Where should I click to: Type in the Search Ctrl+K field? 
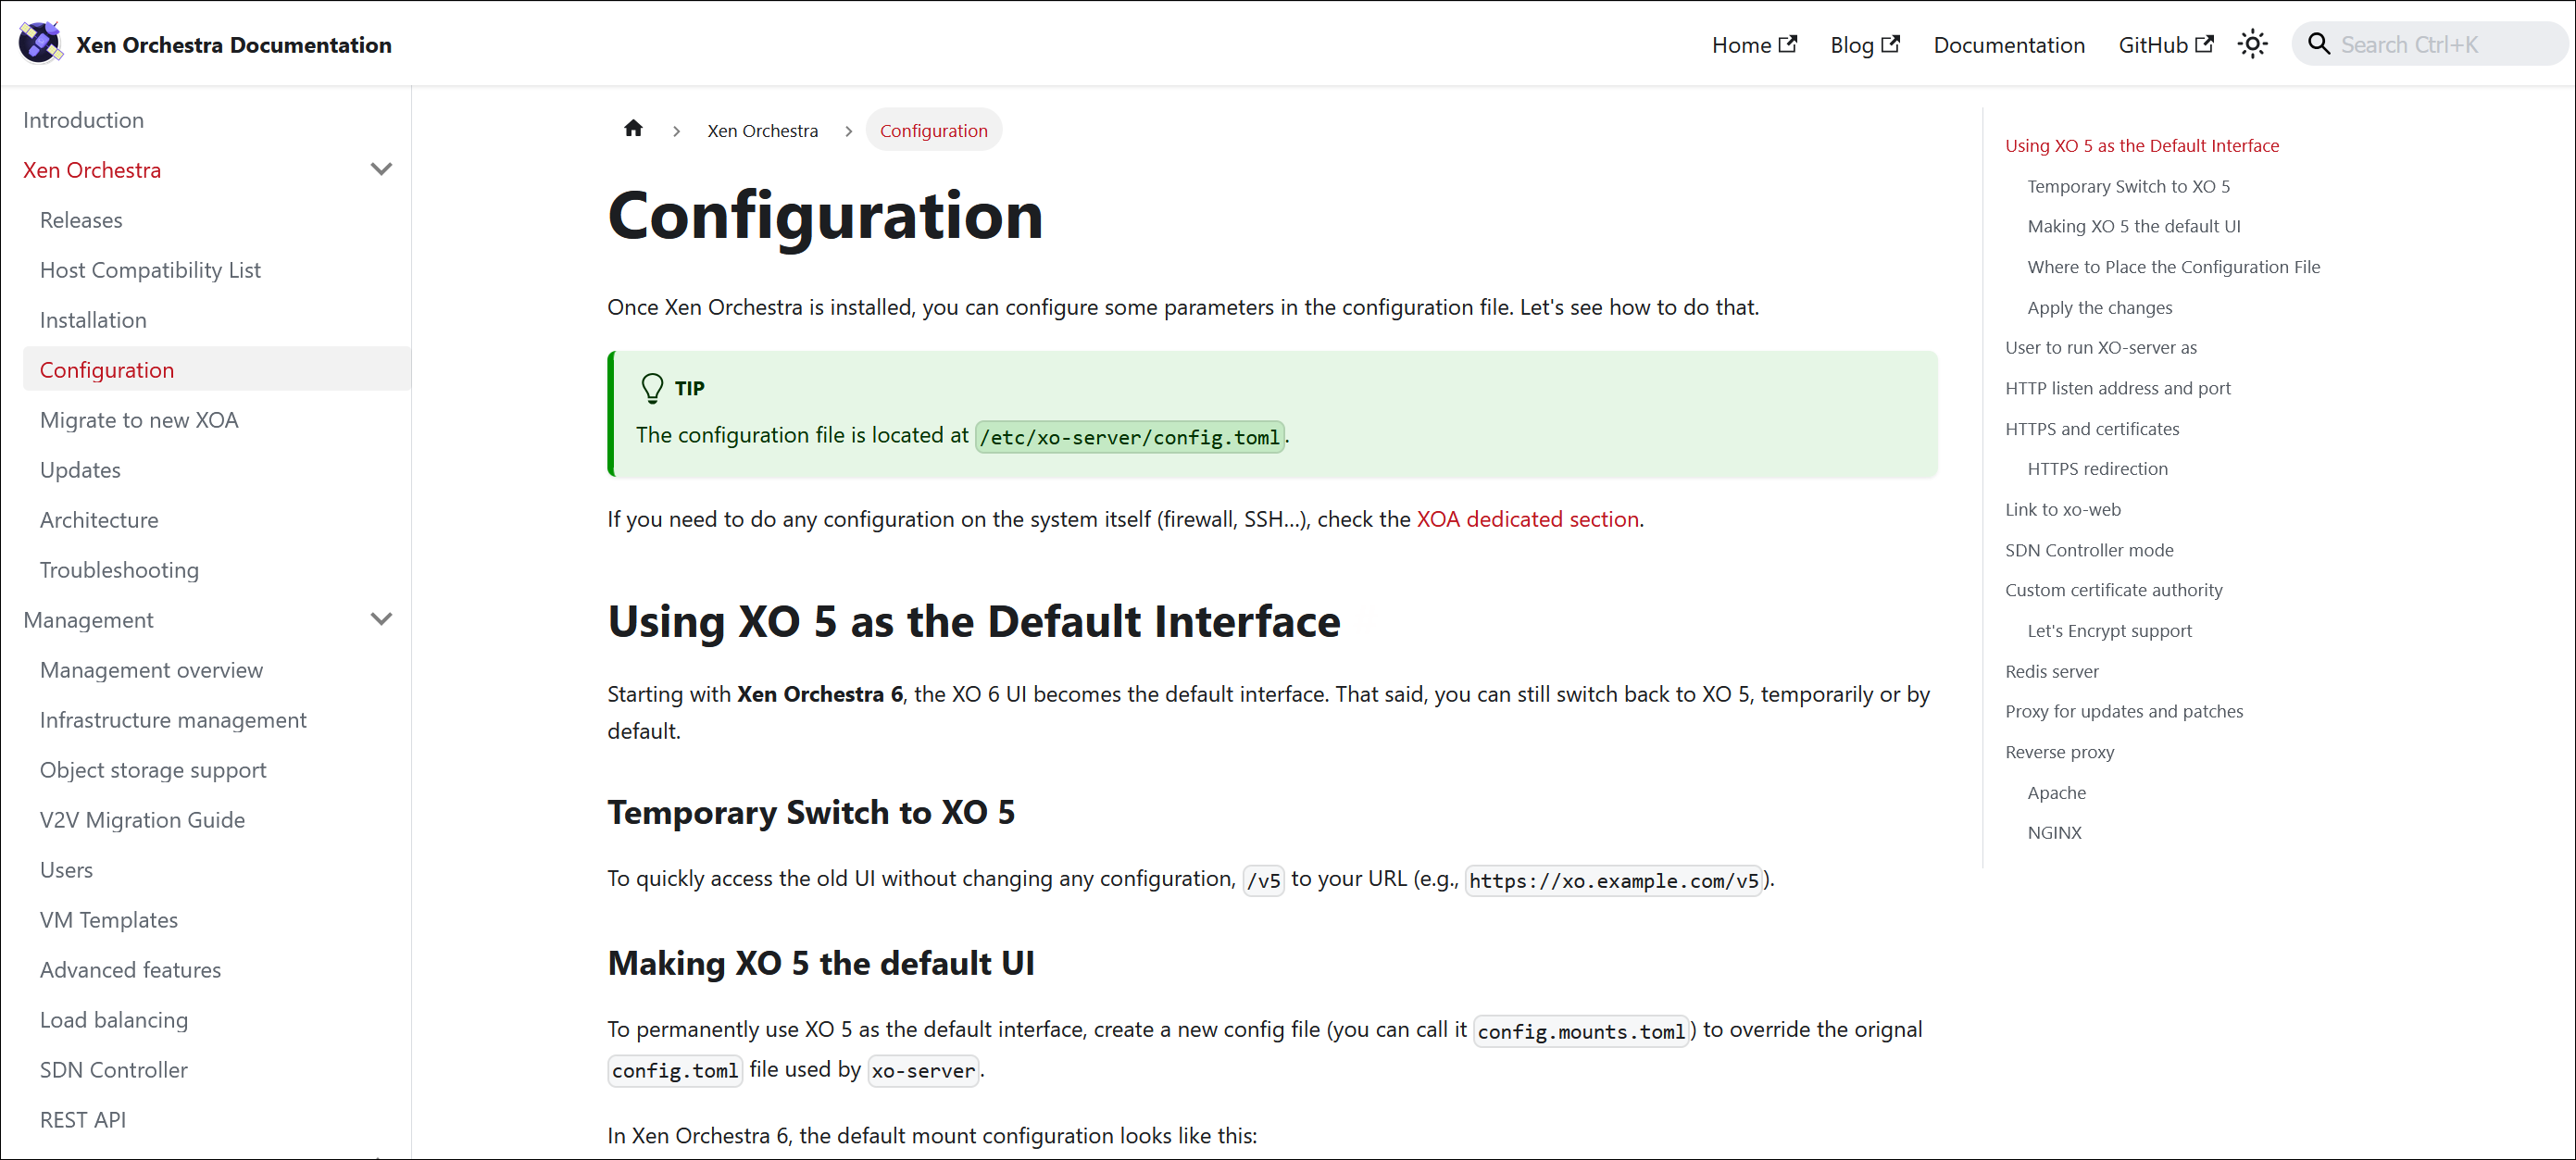(2440, 45)
